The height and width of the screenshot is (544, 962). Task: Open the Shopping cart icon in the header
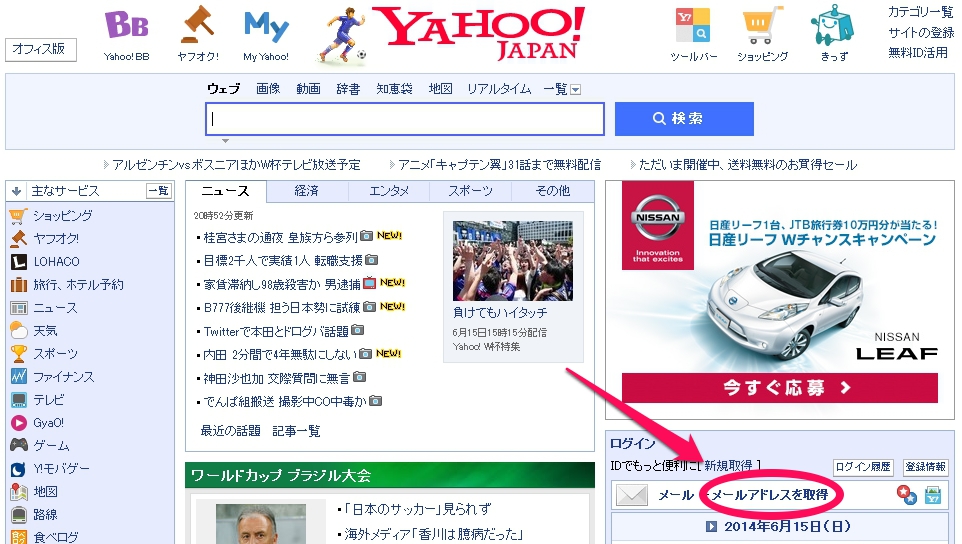763,26
